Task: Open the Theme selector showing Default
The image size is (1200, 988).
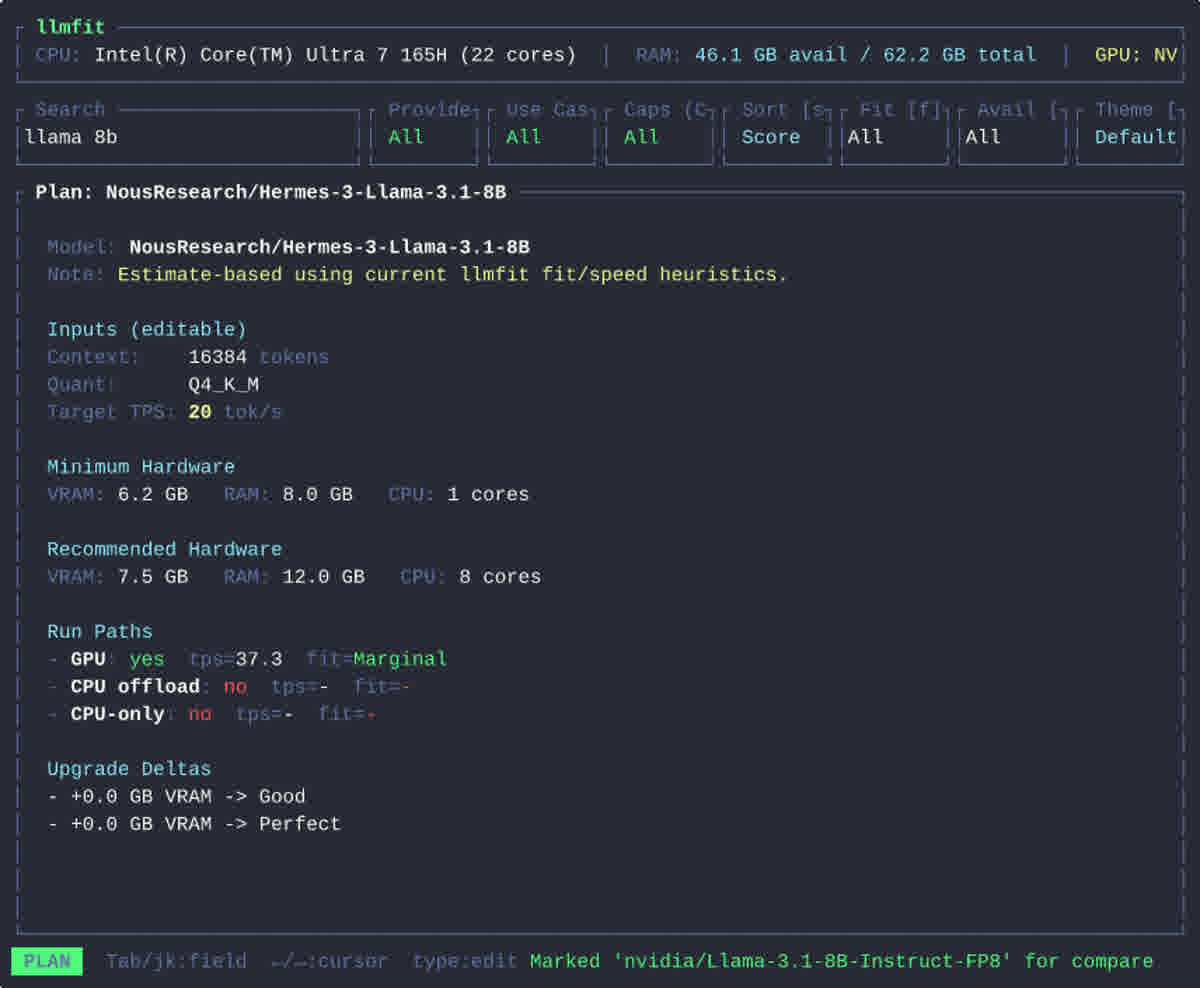Action: pos(1131,137)
